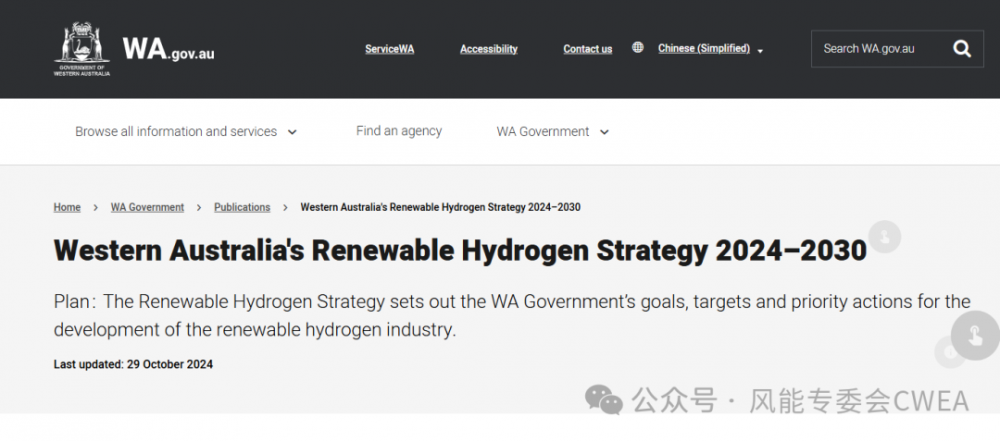The width and height of the screenshot is (1000, 441).
Task: Expand Browse all information and services
Action: [x=186, y=131]
